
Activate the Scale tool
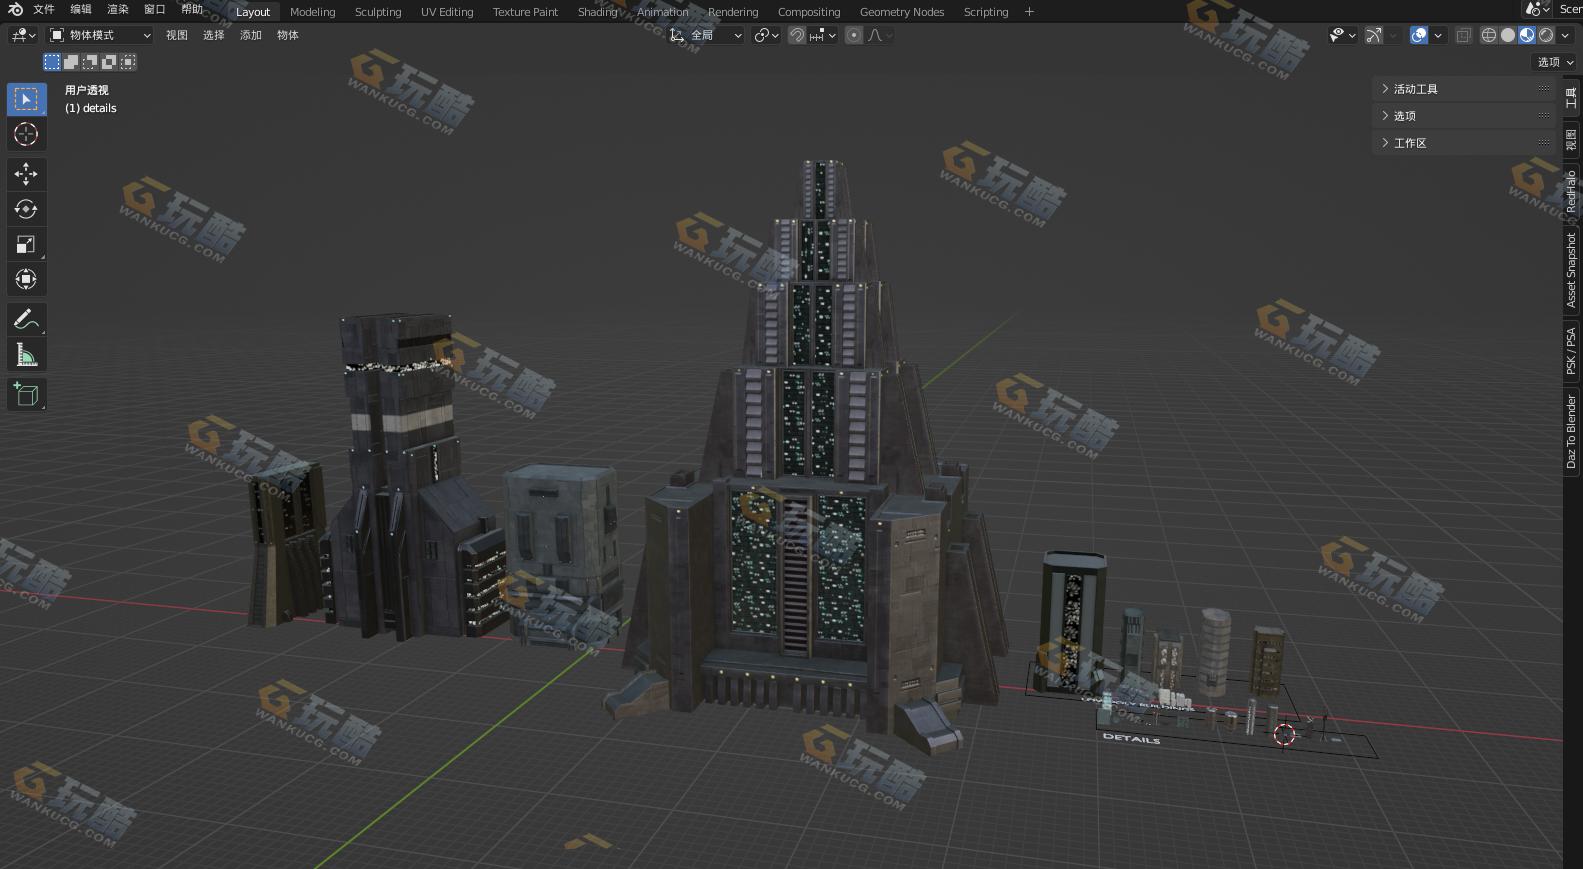click(27, 244)
